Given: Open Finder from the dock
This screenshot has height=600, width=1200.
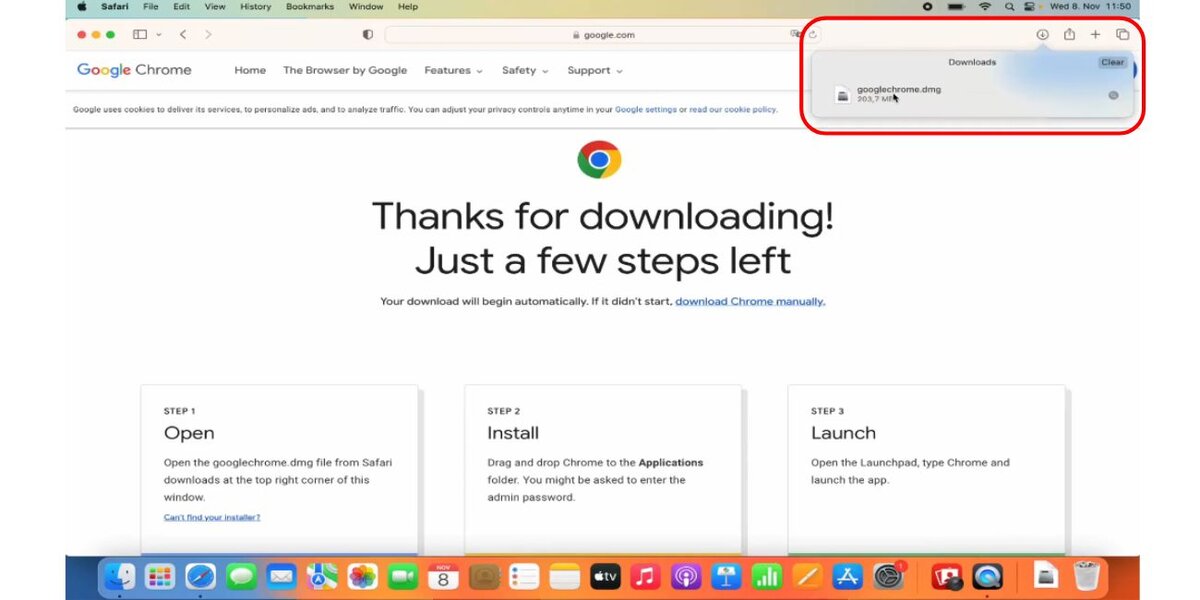Looking at the screenshot, I should point(120,576).
